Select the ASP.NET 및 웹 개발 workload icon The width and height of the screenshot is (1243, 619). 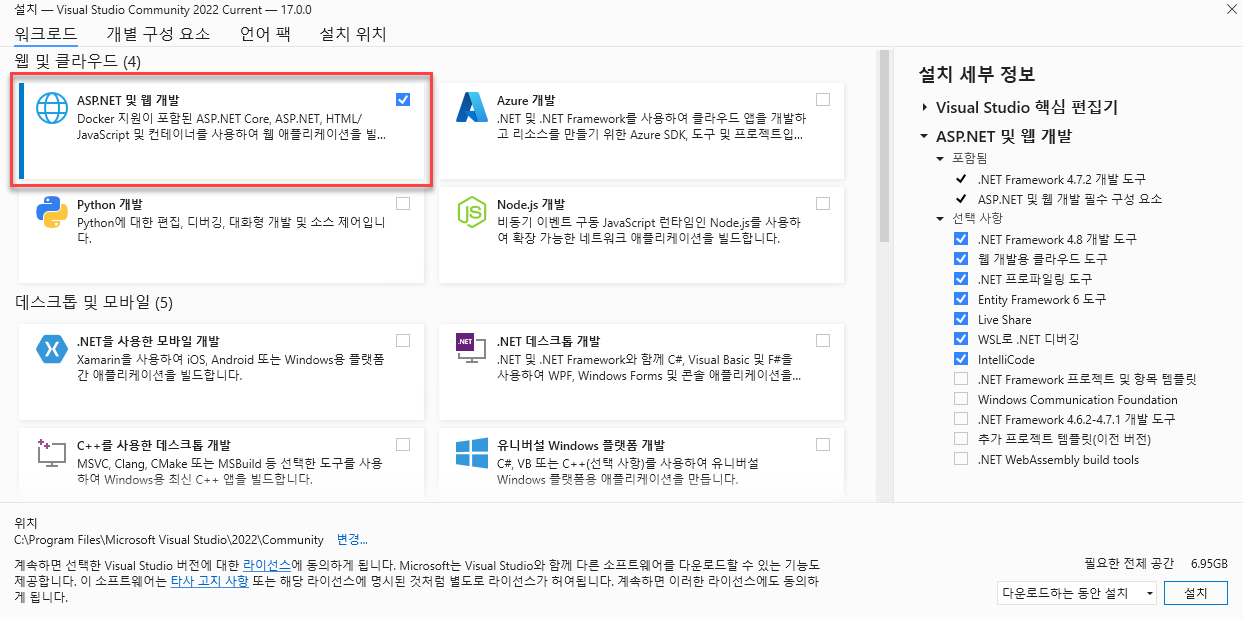tap(51, 107)
